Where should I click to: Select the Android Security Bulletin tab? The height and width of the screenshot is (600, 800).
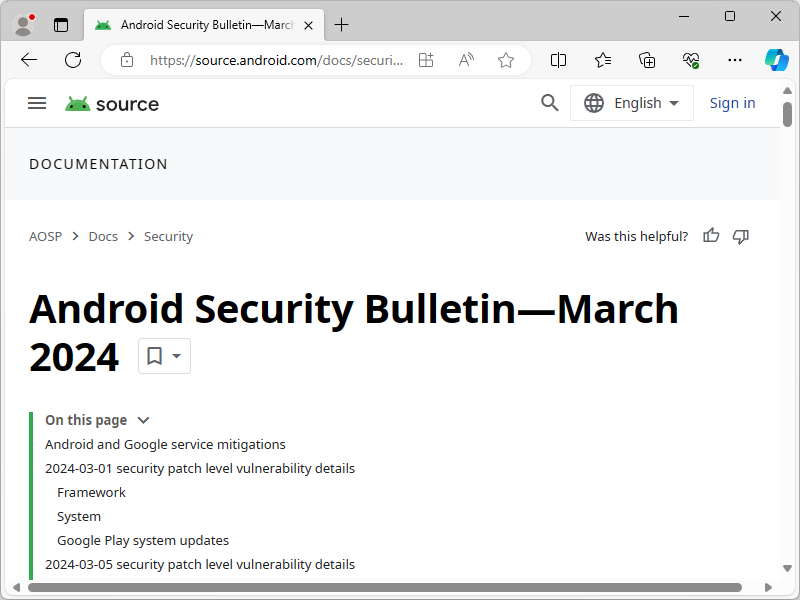(x=200, y=24)
